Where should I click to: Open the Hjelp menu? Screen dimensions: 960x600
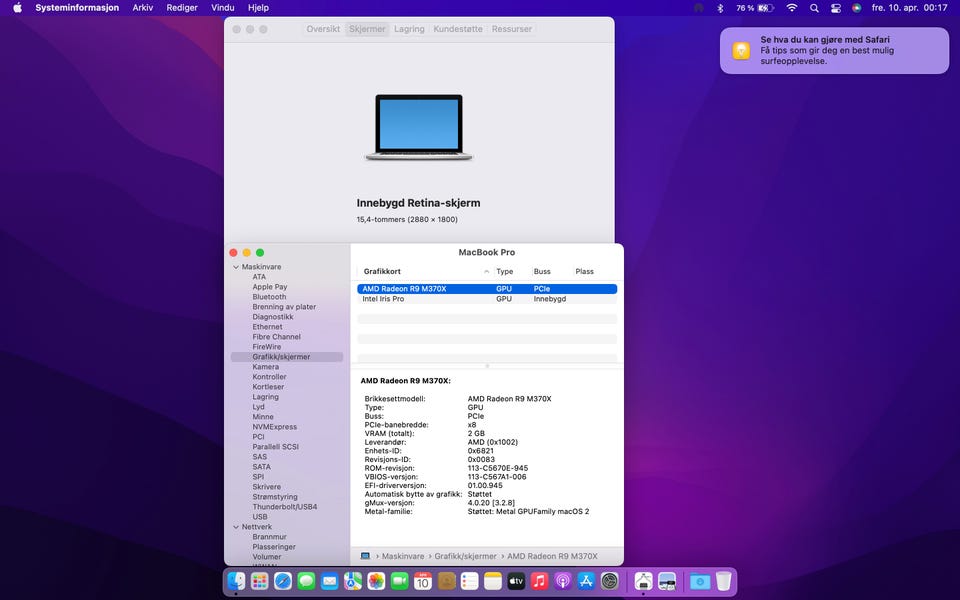point(258,8)
